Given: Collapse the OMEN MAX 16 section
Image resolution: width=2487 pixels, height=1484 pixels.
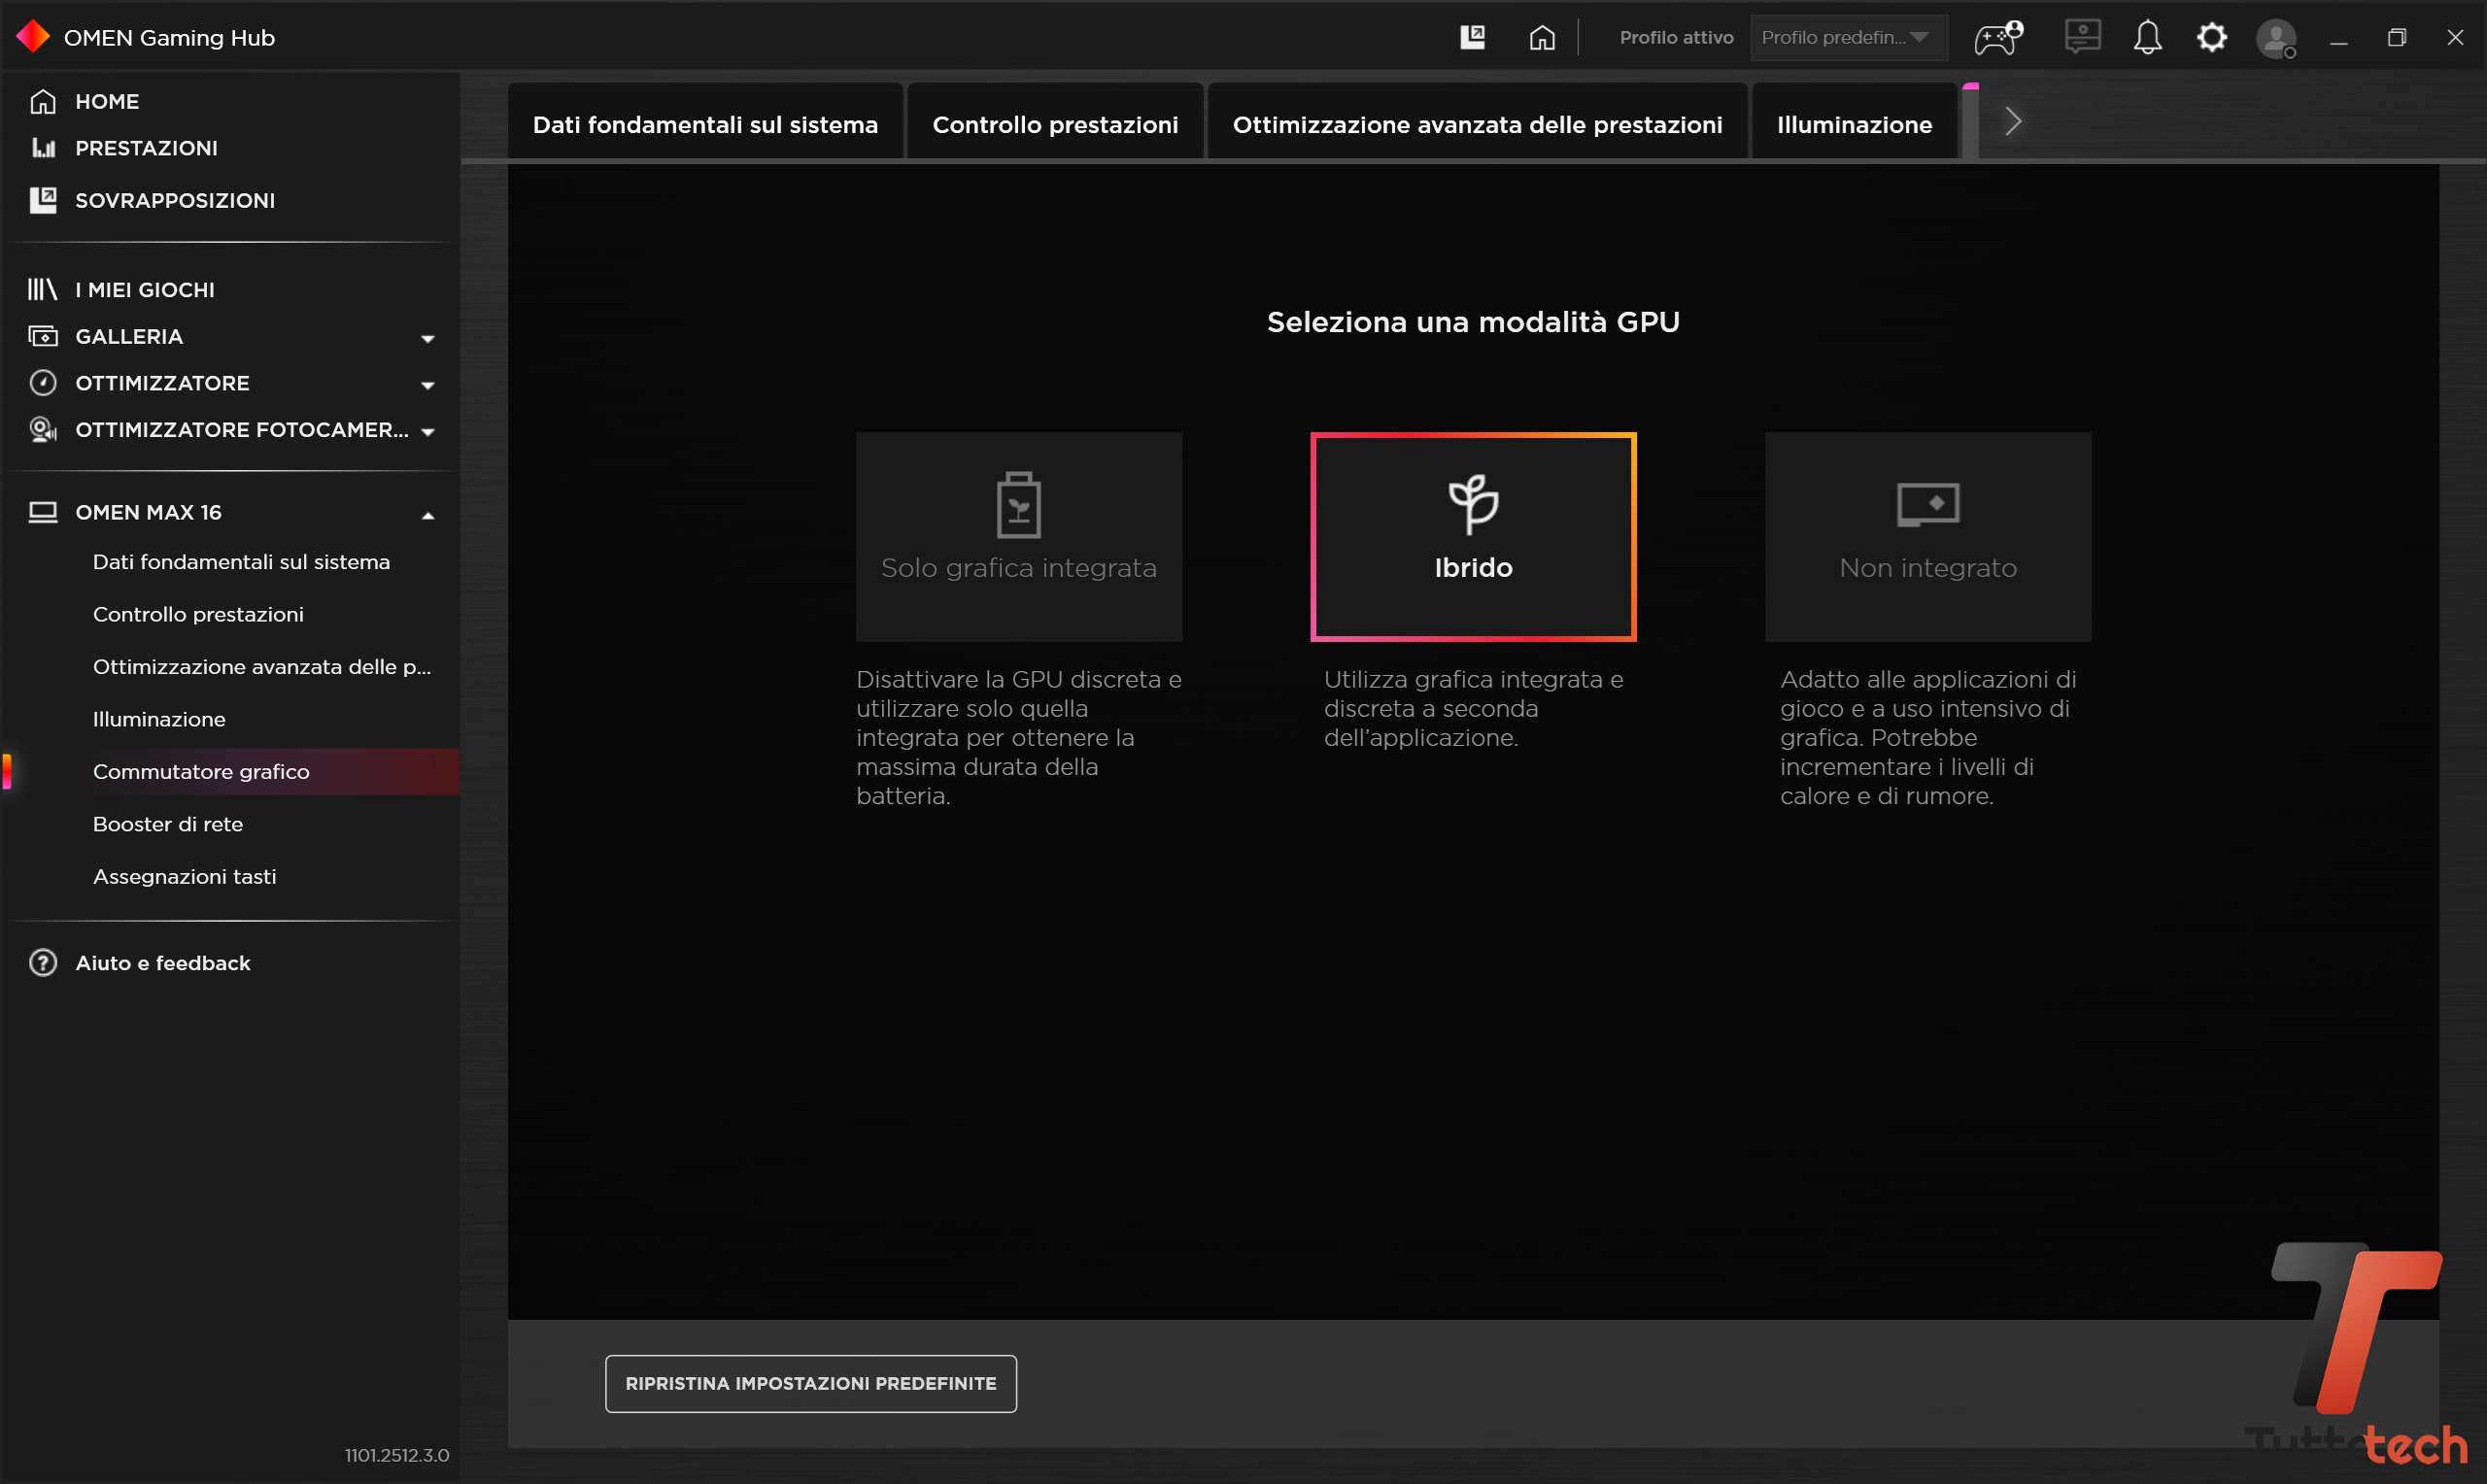Looking at the screenshot, I should click(427, 514).
